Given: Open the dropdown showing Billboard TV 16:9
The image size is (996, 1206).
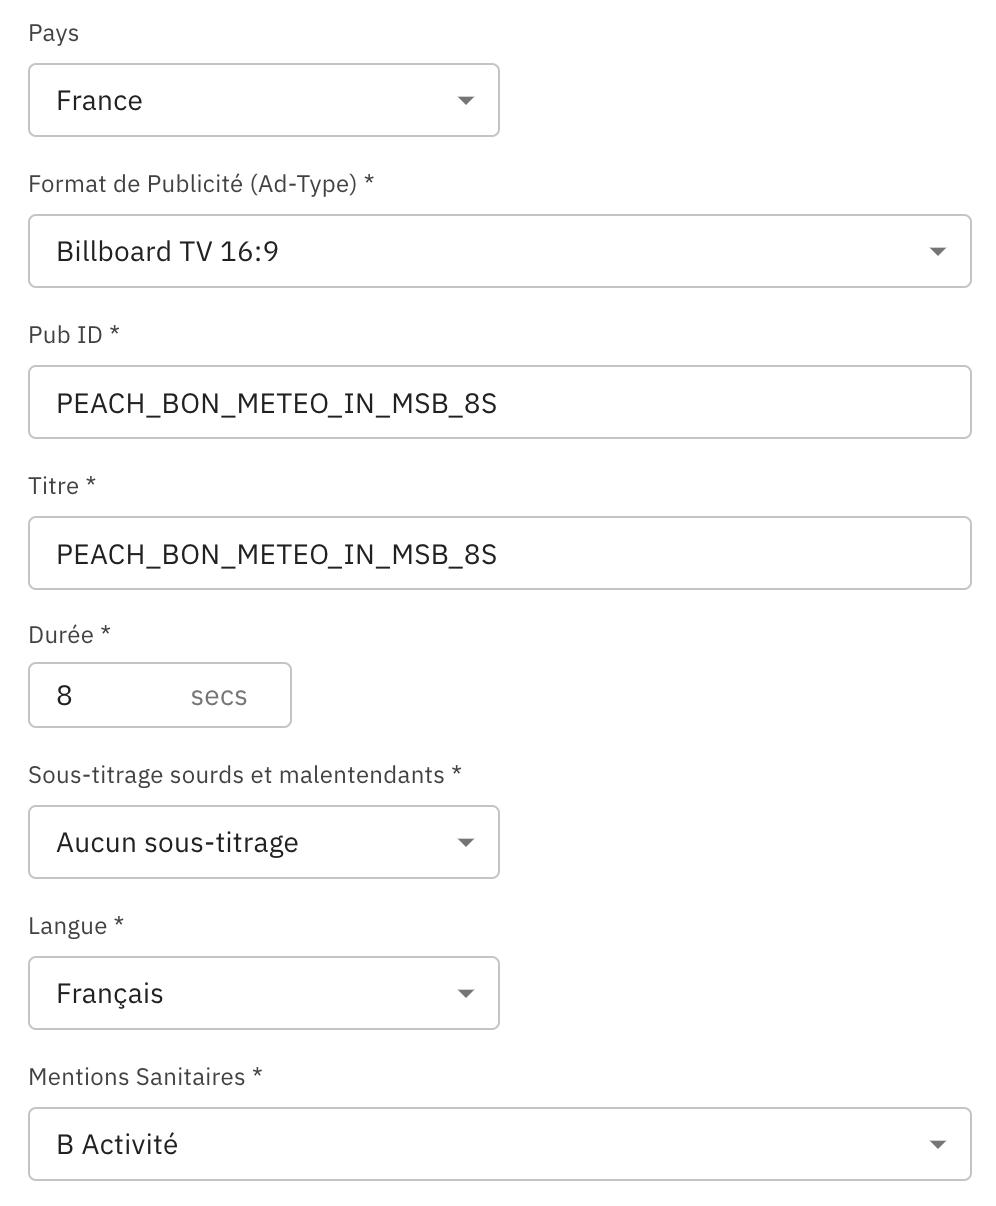Looking at the screenshot, I should tap(480, 252).
